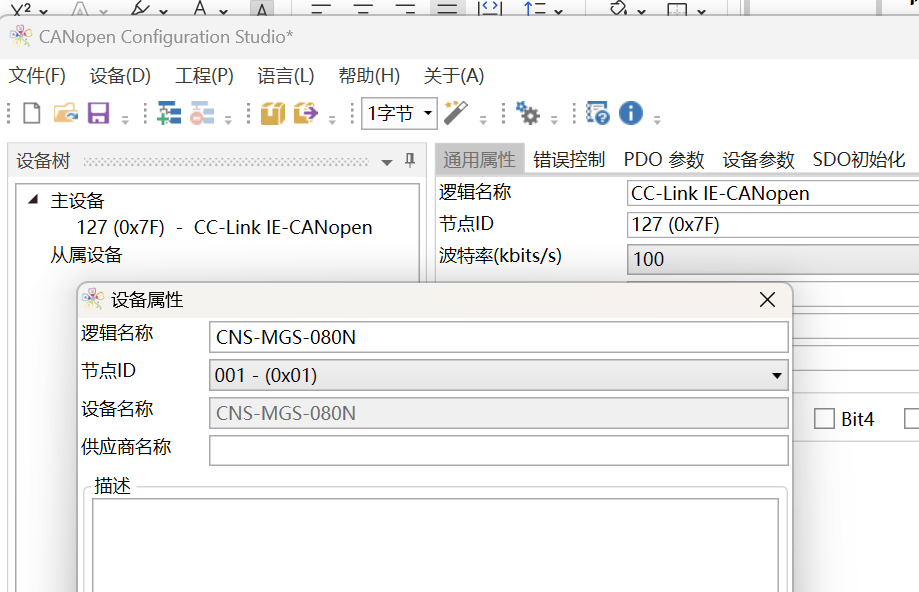Close the 设备属性 dialog
Viewport: 919px width, 592px height.
pyautogui.click(x=767, y=300)
